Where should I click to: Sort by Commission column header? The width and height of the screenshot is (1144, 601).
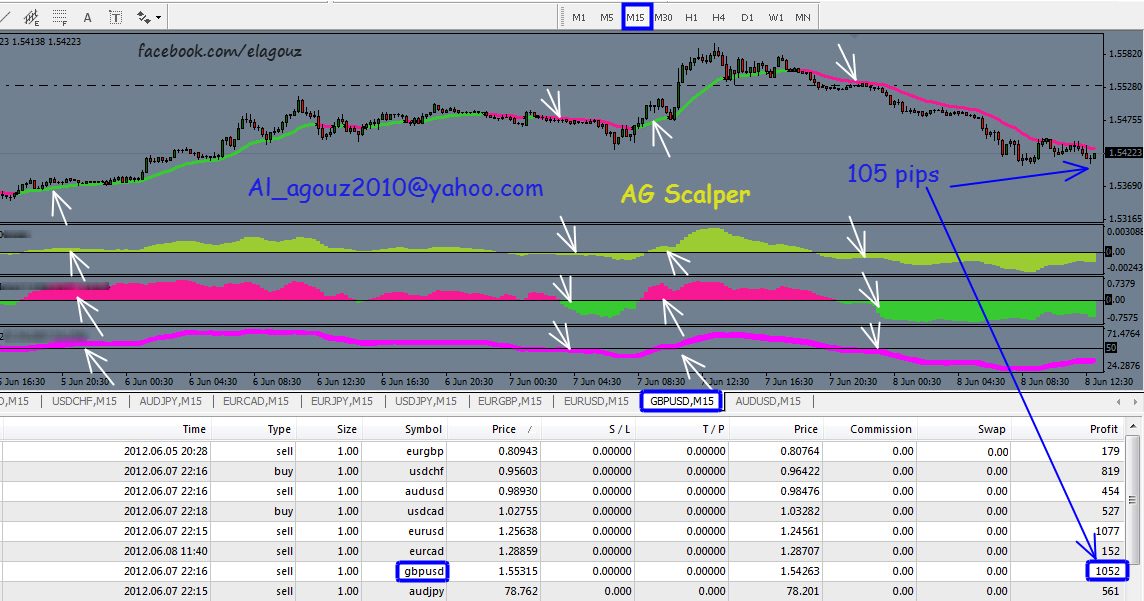tap(881, 429)
